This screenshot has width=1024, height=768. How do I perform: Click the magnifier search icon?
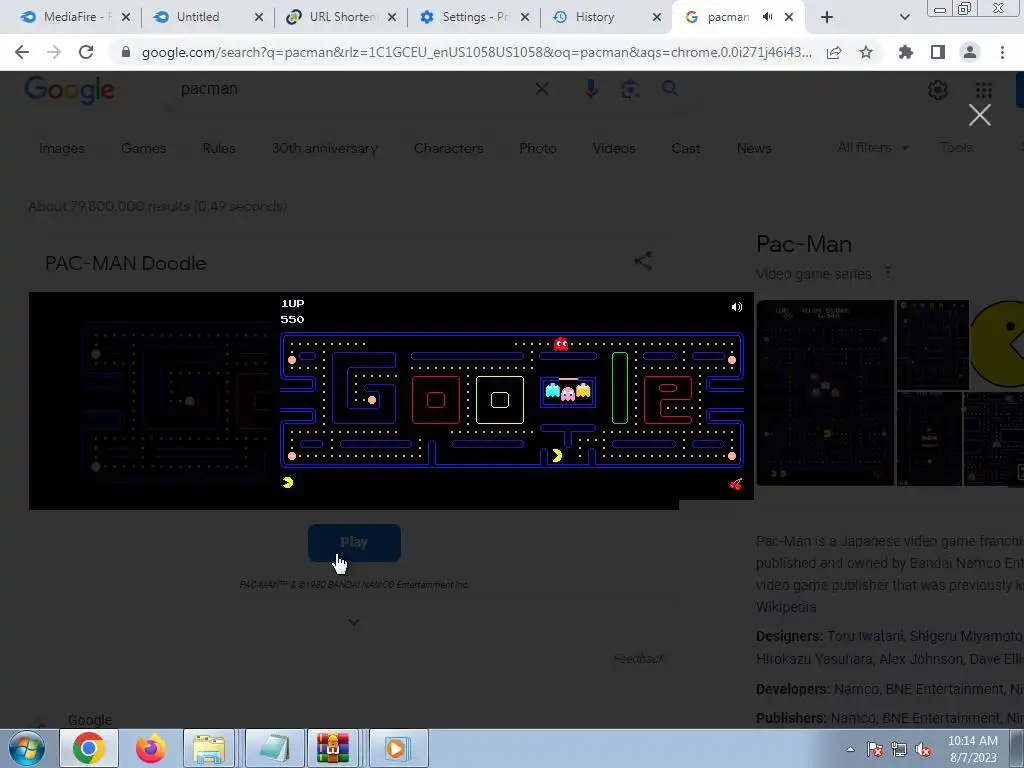(x=670, y=89)
